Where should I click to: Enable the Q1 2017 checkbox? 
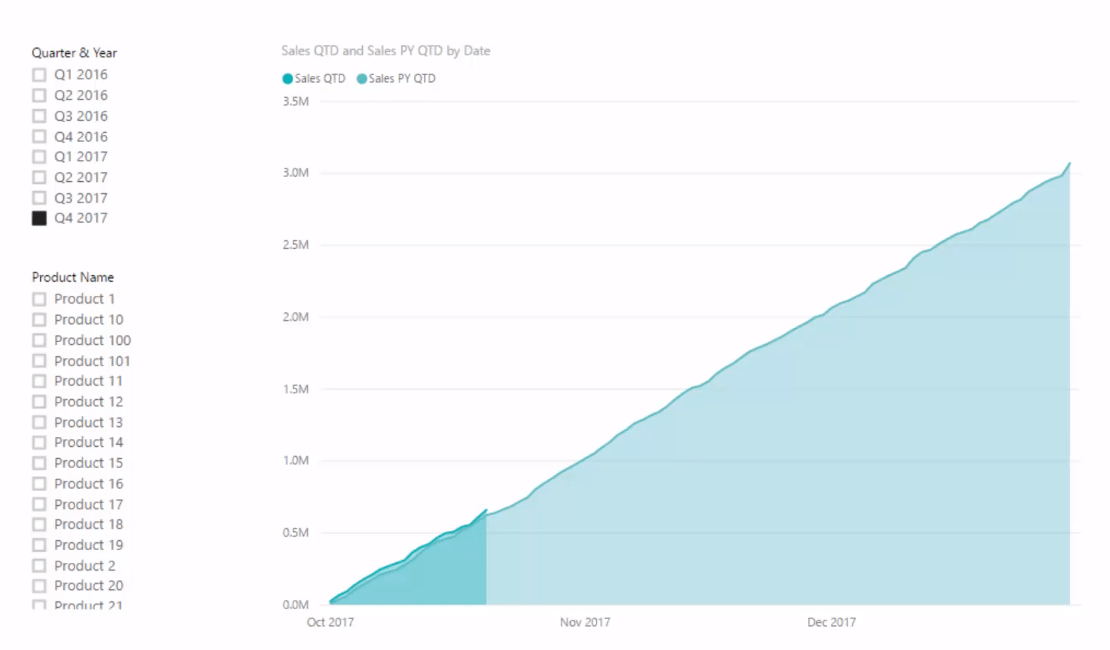click(x=39, y=156)
